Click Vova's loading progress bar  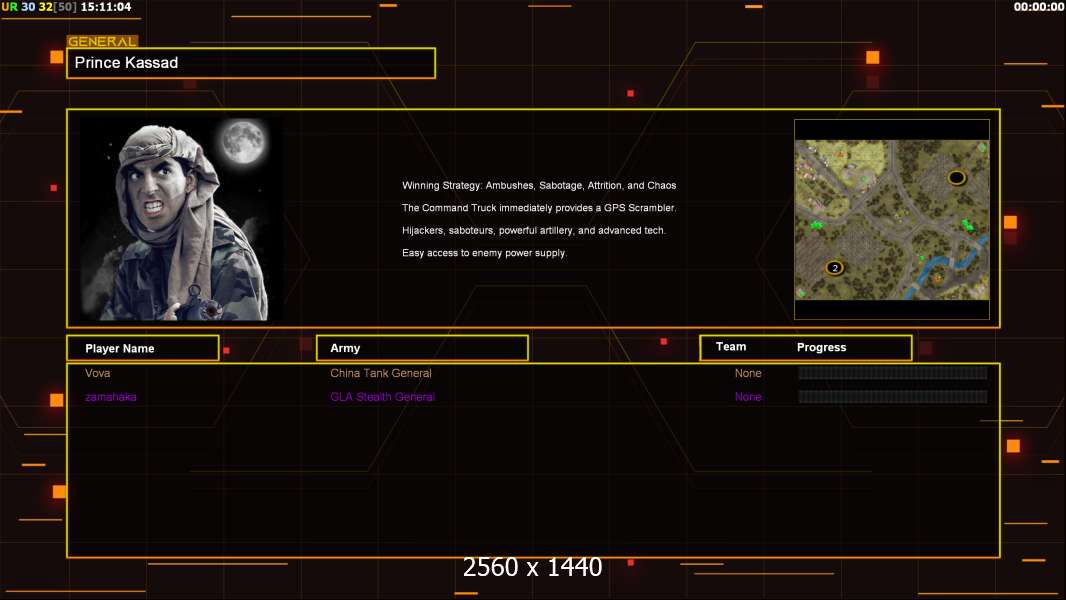pyautogui.click(x=892, y=373)
